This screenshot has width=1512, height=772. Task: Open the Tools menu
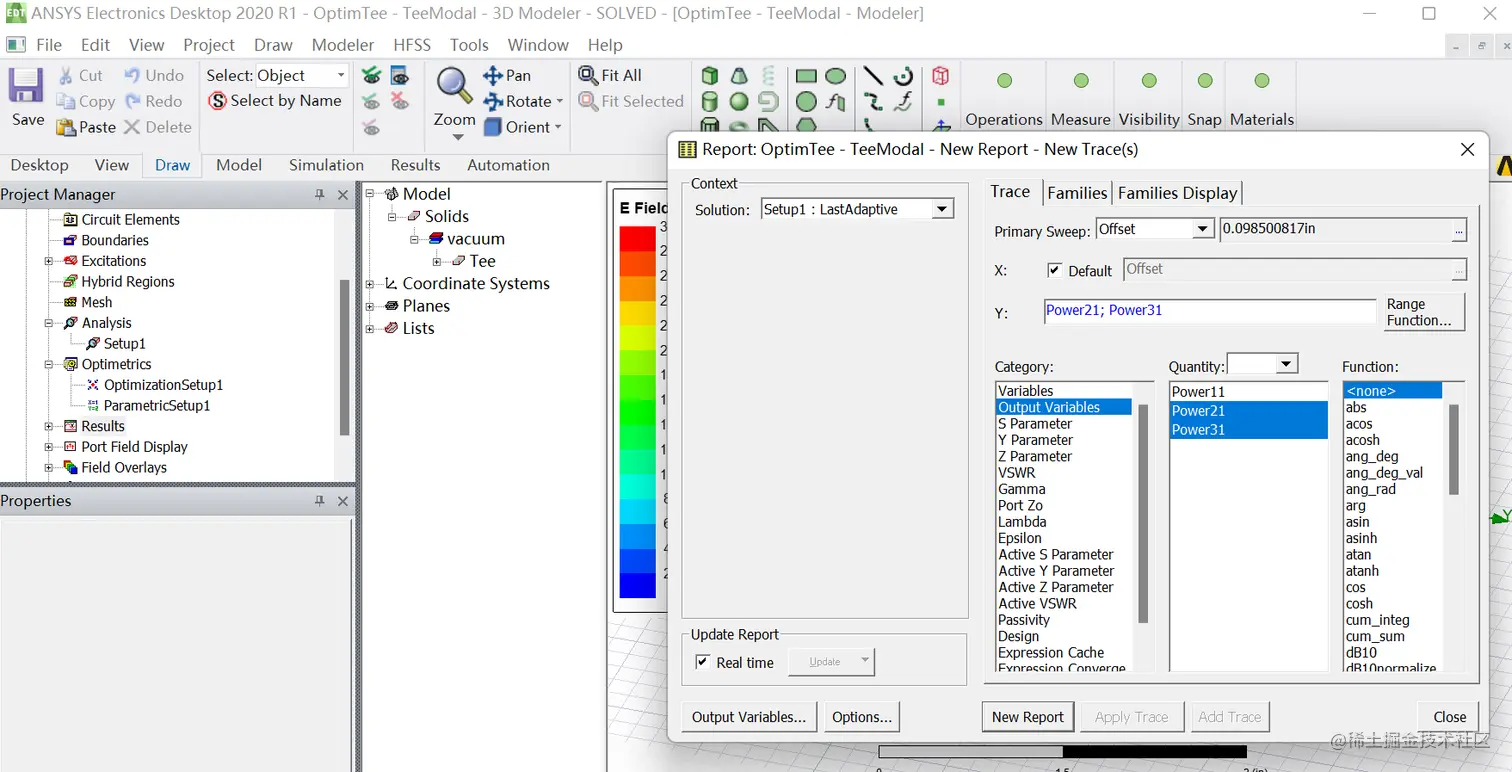pos(469,45)
